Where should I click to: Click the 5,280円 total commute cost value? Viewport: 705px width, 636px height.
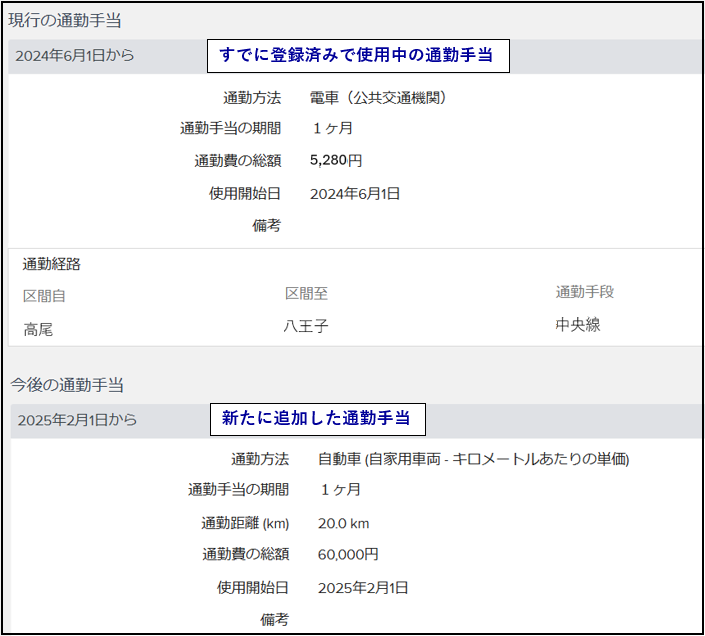tap(336, 160)
